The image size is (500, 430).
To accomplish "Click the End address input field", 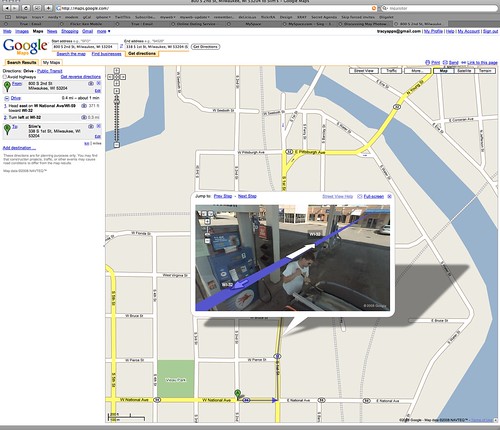I will click(157, 47).
